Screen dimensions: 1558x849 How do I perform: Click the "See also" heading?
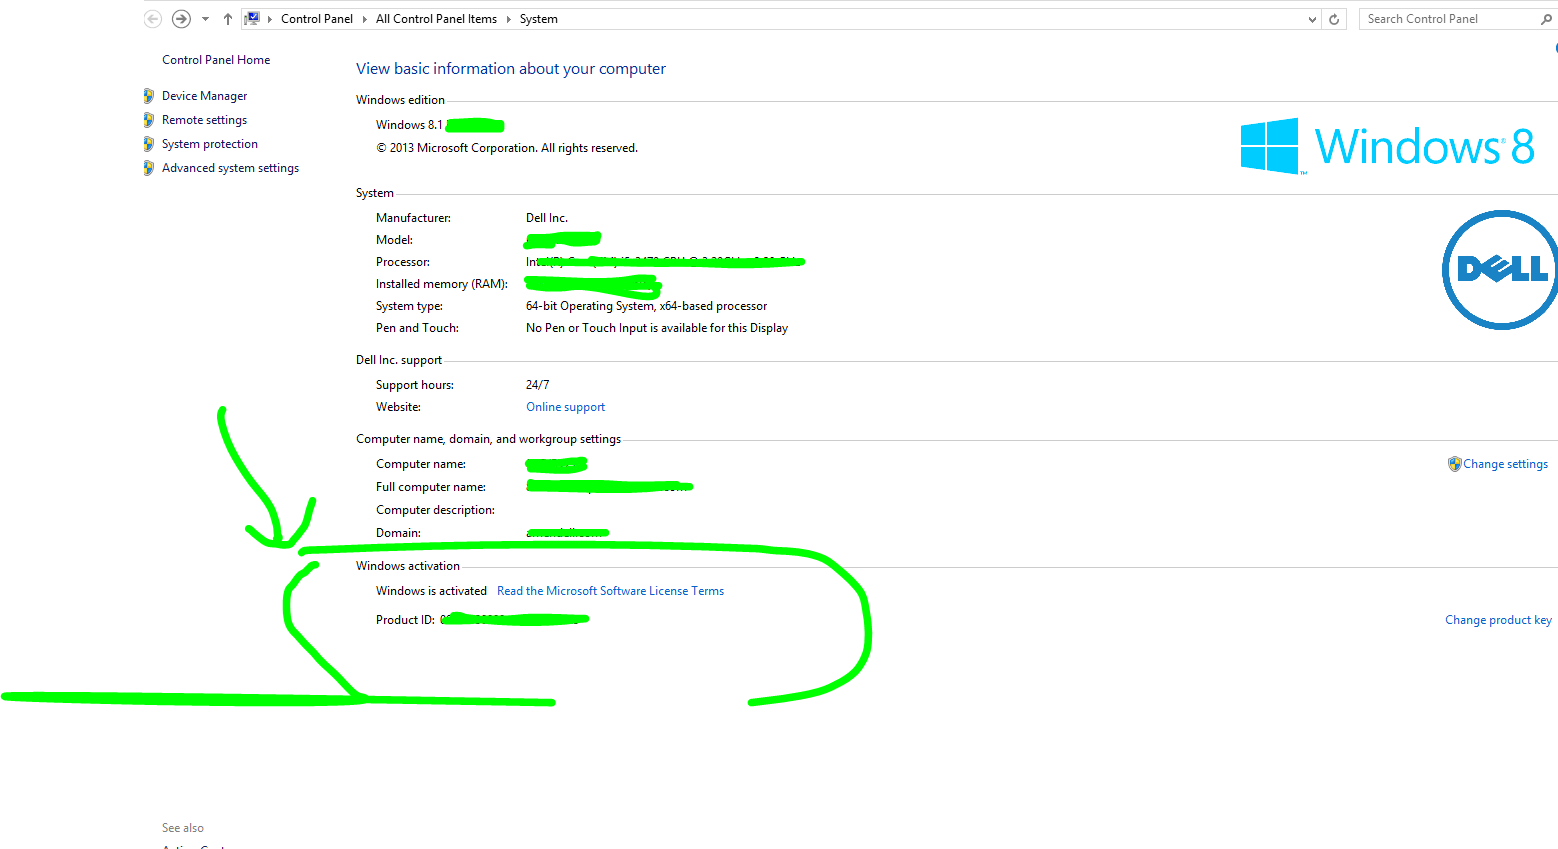[x=183, y=828]
